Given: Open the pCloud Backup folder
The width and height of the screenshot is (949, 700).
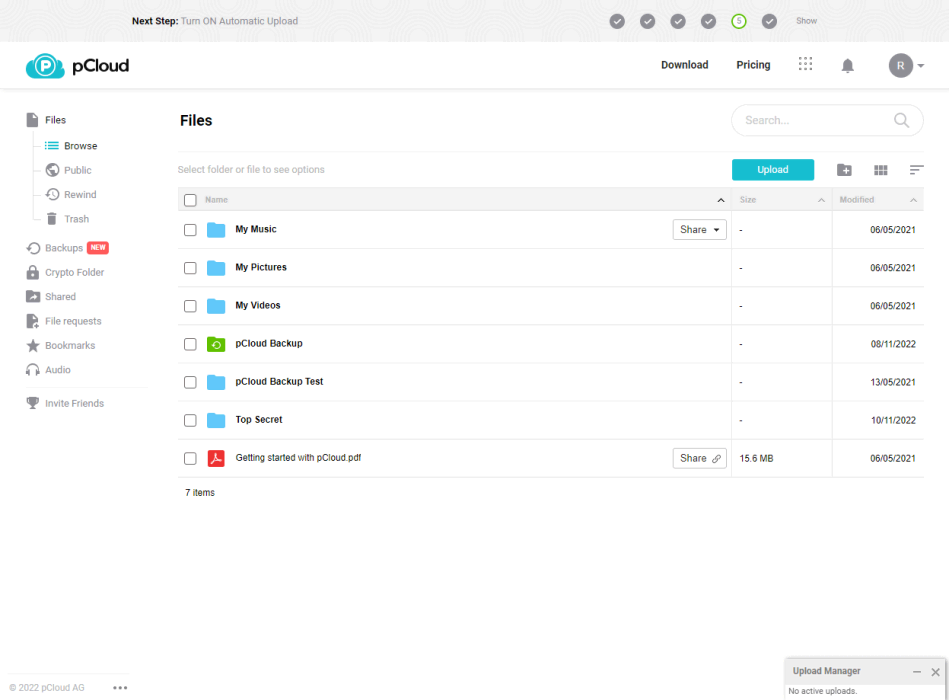Looking at the screenshot, I should (x=269, y=344).
